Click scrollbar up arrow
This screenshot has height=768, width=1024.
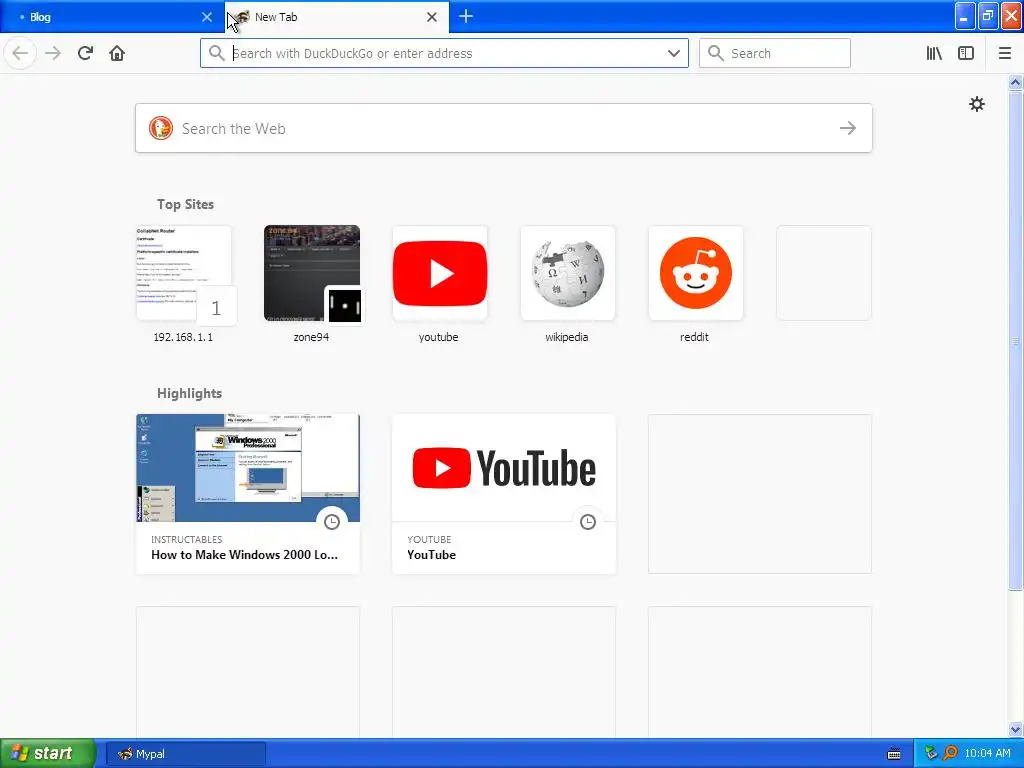point(1015,82)
